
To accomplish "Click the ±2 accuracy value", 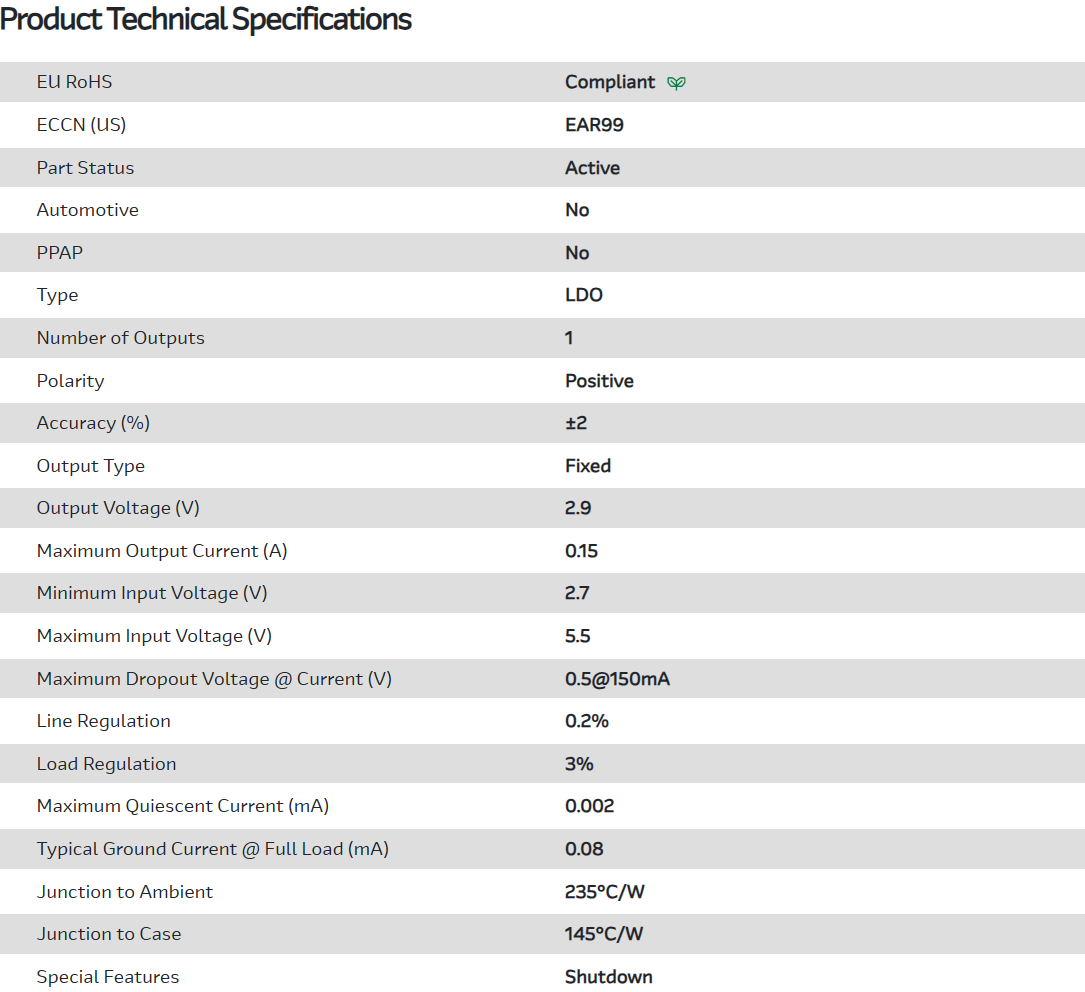I will [x=576, y=423].
